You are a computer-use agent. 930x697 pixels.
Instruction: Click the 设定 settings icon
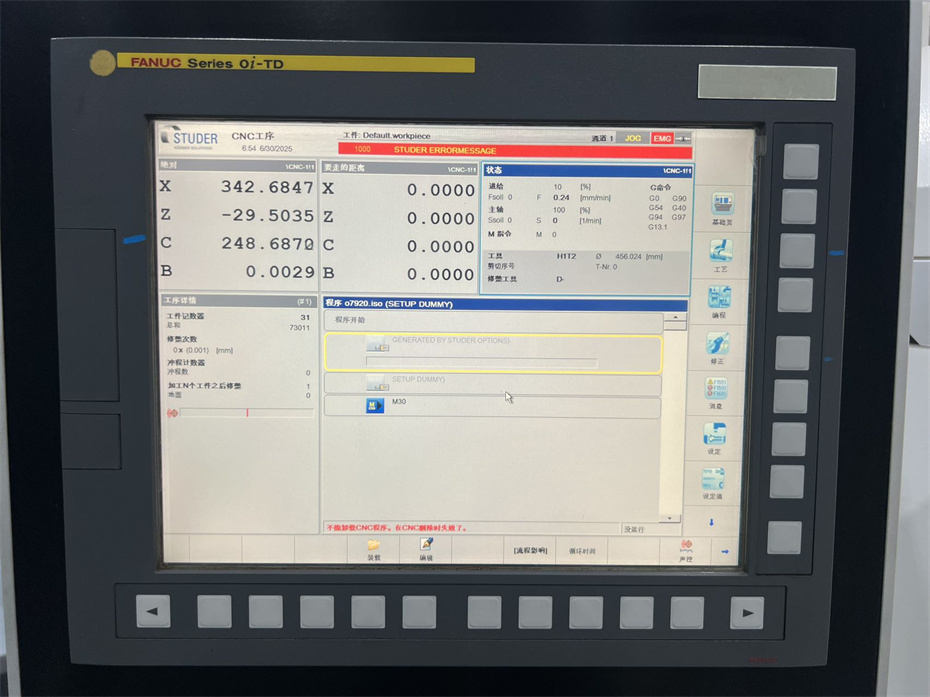coord(714,436)
